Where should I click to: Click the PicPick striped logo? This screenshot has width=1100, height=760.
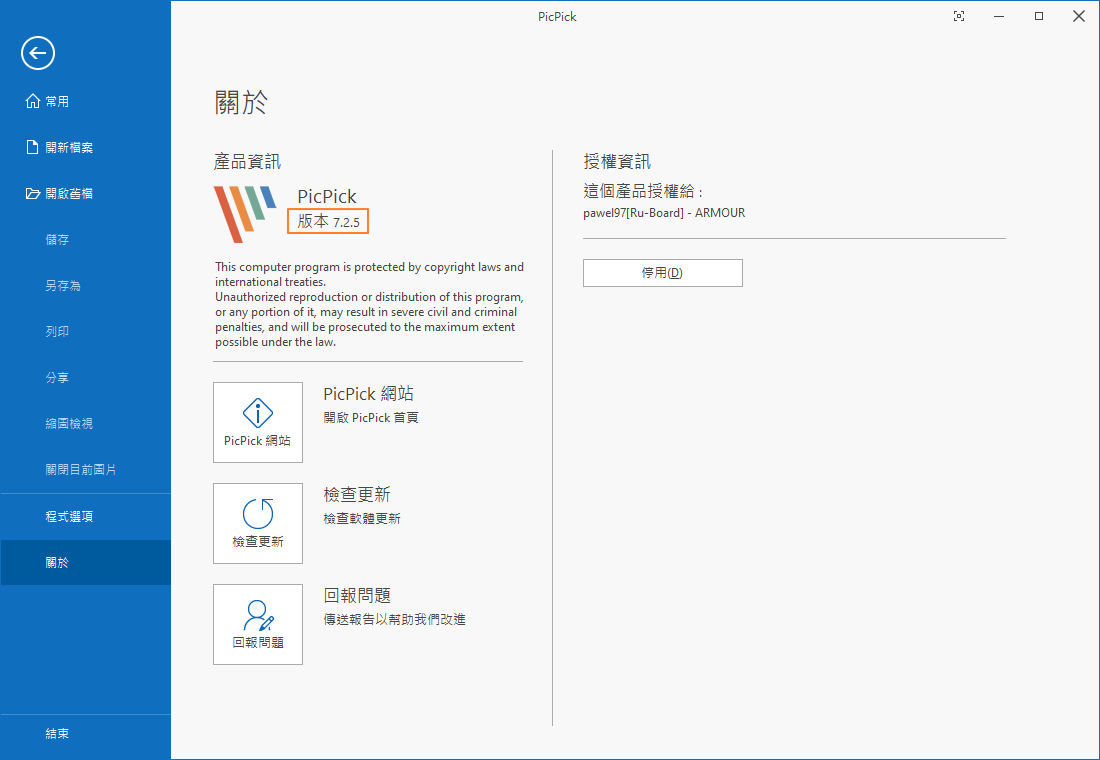tap(245, 214)
